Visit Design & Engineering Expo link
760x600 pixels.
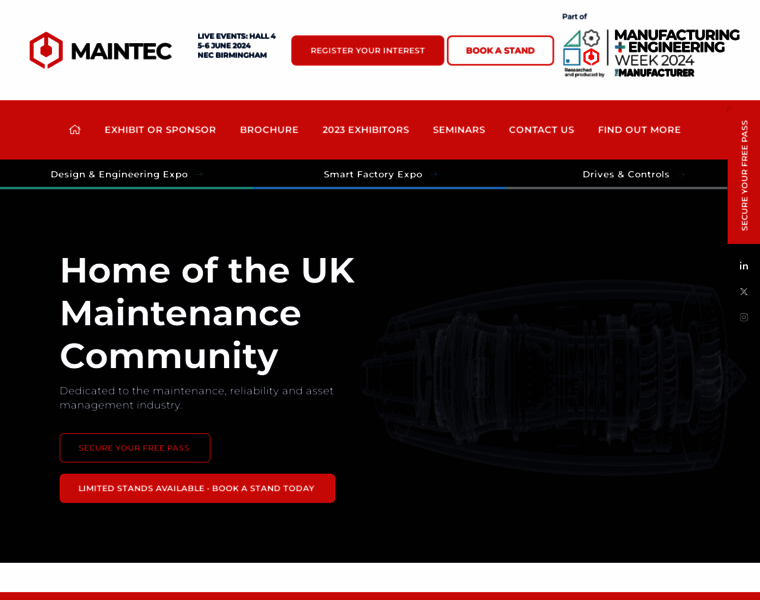pyautogui.click(x=119, y=174)
